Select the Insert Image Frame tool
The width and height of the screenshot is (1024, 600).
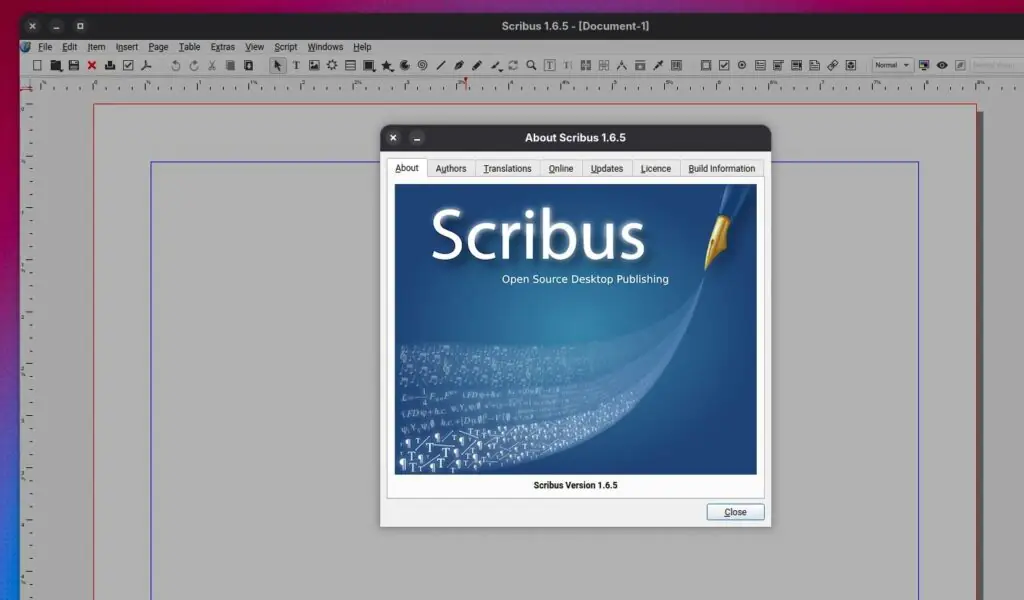[x=312, y=64]
